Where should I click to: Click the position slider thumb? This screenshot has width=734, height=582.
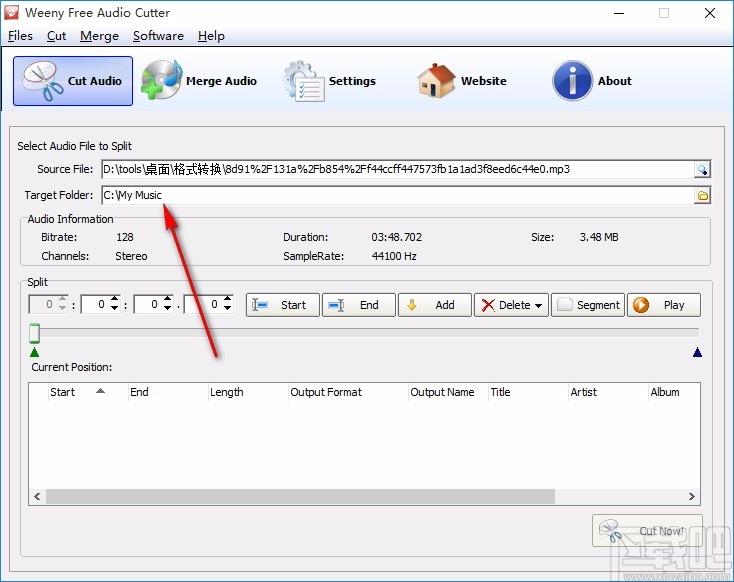(x=34, y=333)
